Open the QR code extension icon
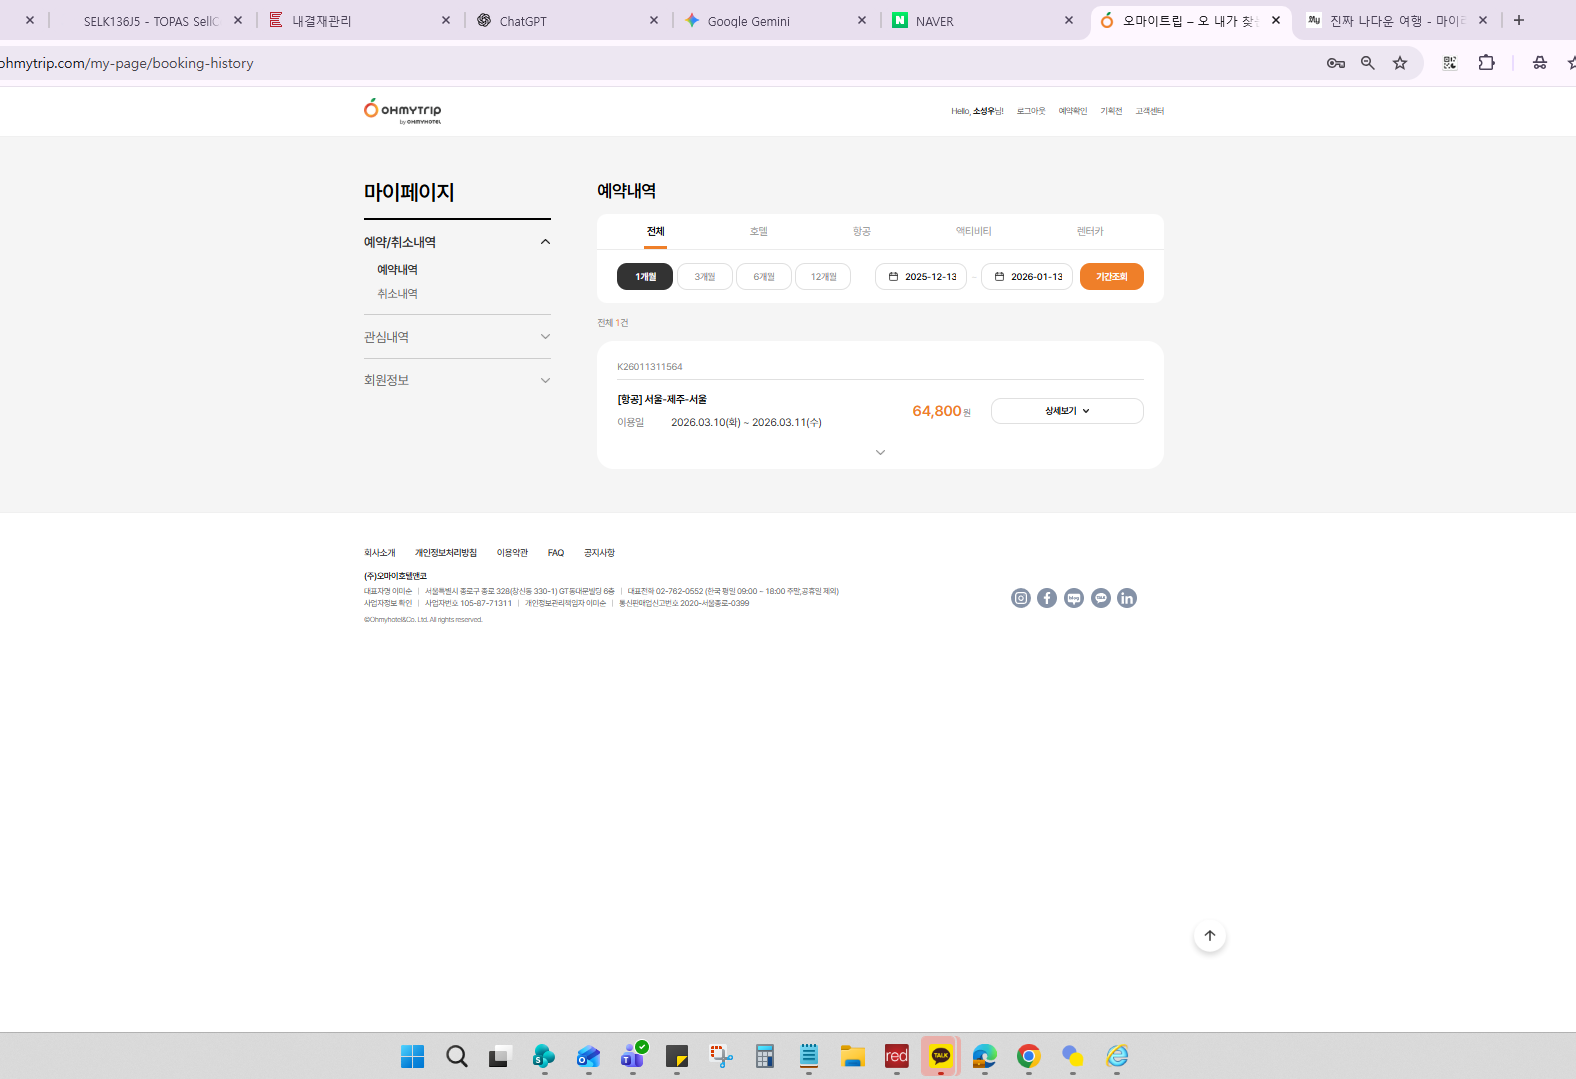This screenshot has height=1079, width=1576. click(x=1450, y=63)
